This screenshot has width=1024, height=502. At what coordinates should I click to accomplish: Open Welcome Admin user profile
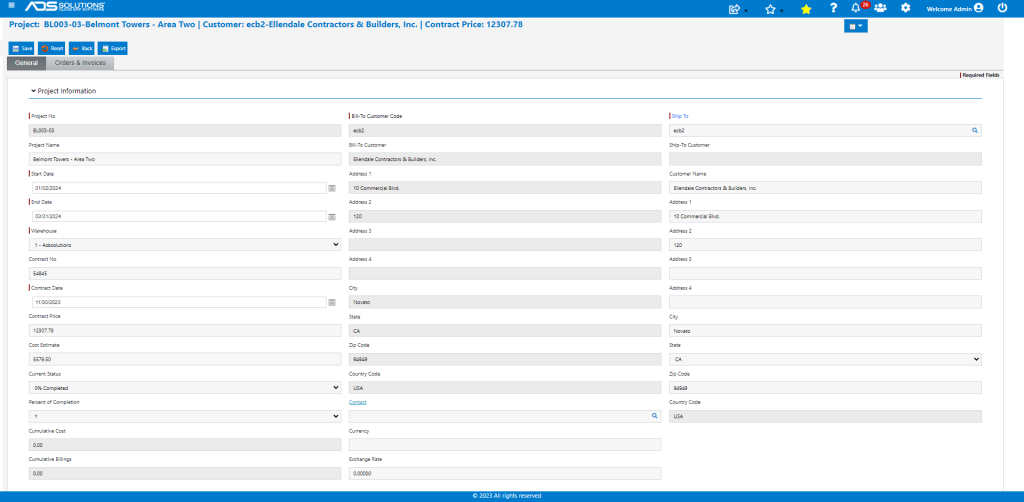coord(955,8)
